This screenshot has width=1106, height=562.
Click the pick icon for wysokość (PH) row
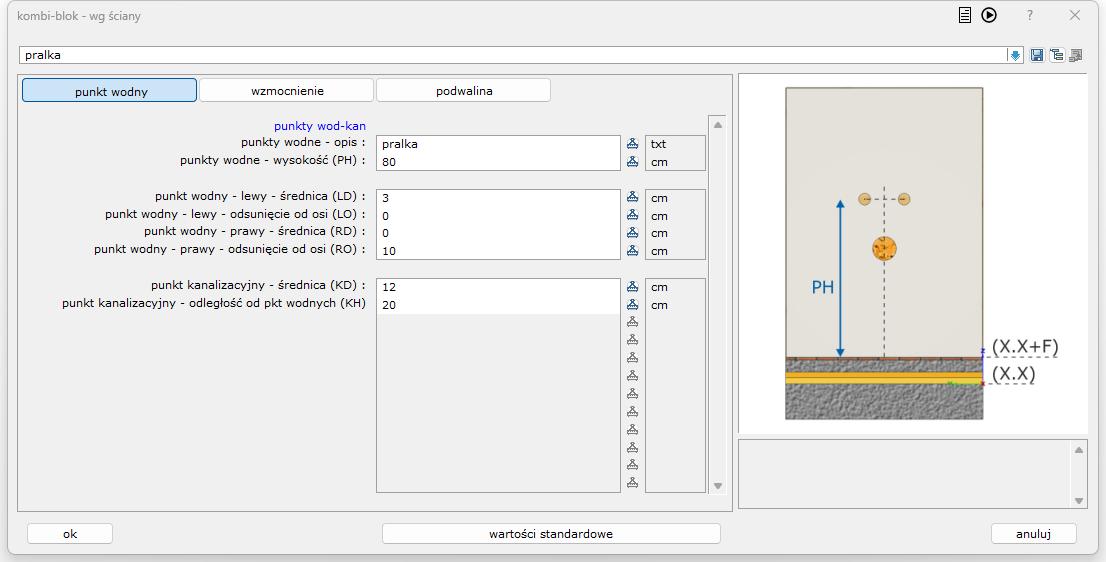(632, 162)
